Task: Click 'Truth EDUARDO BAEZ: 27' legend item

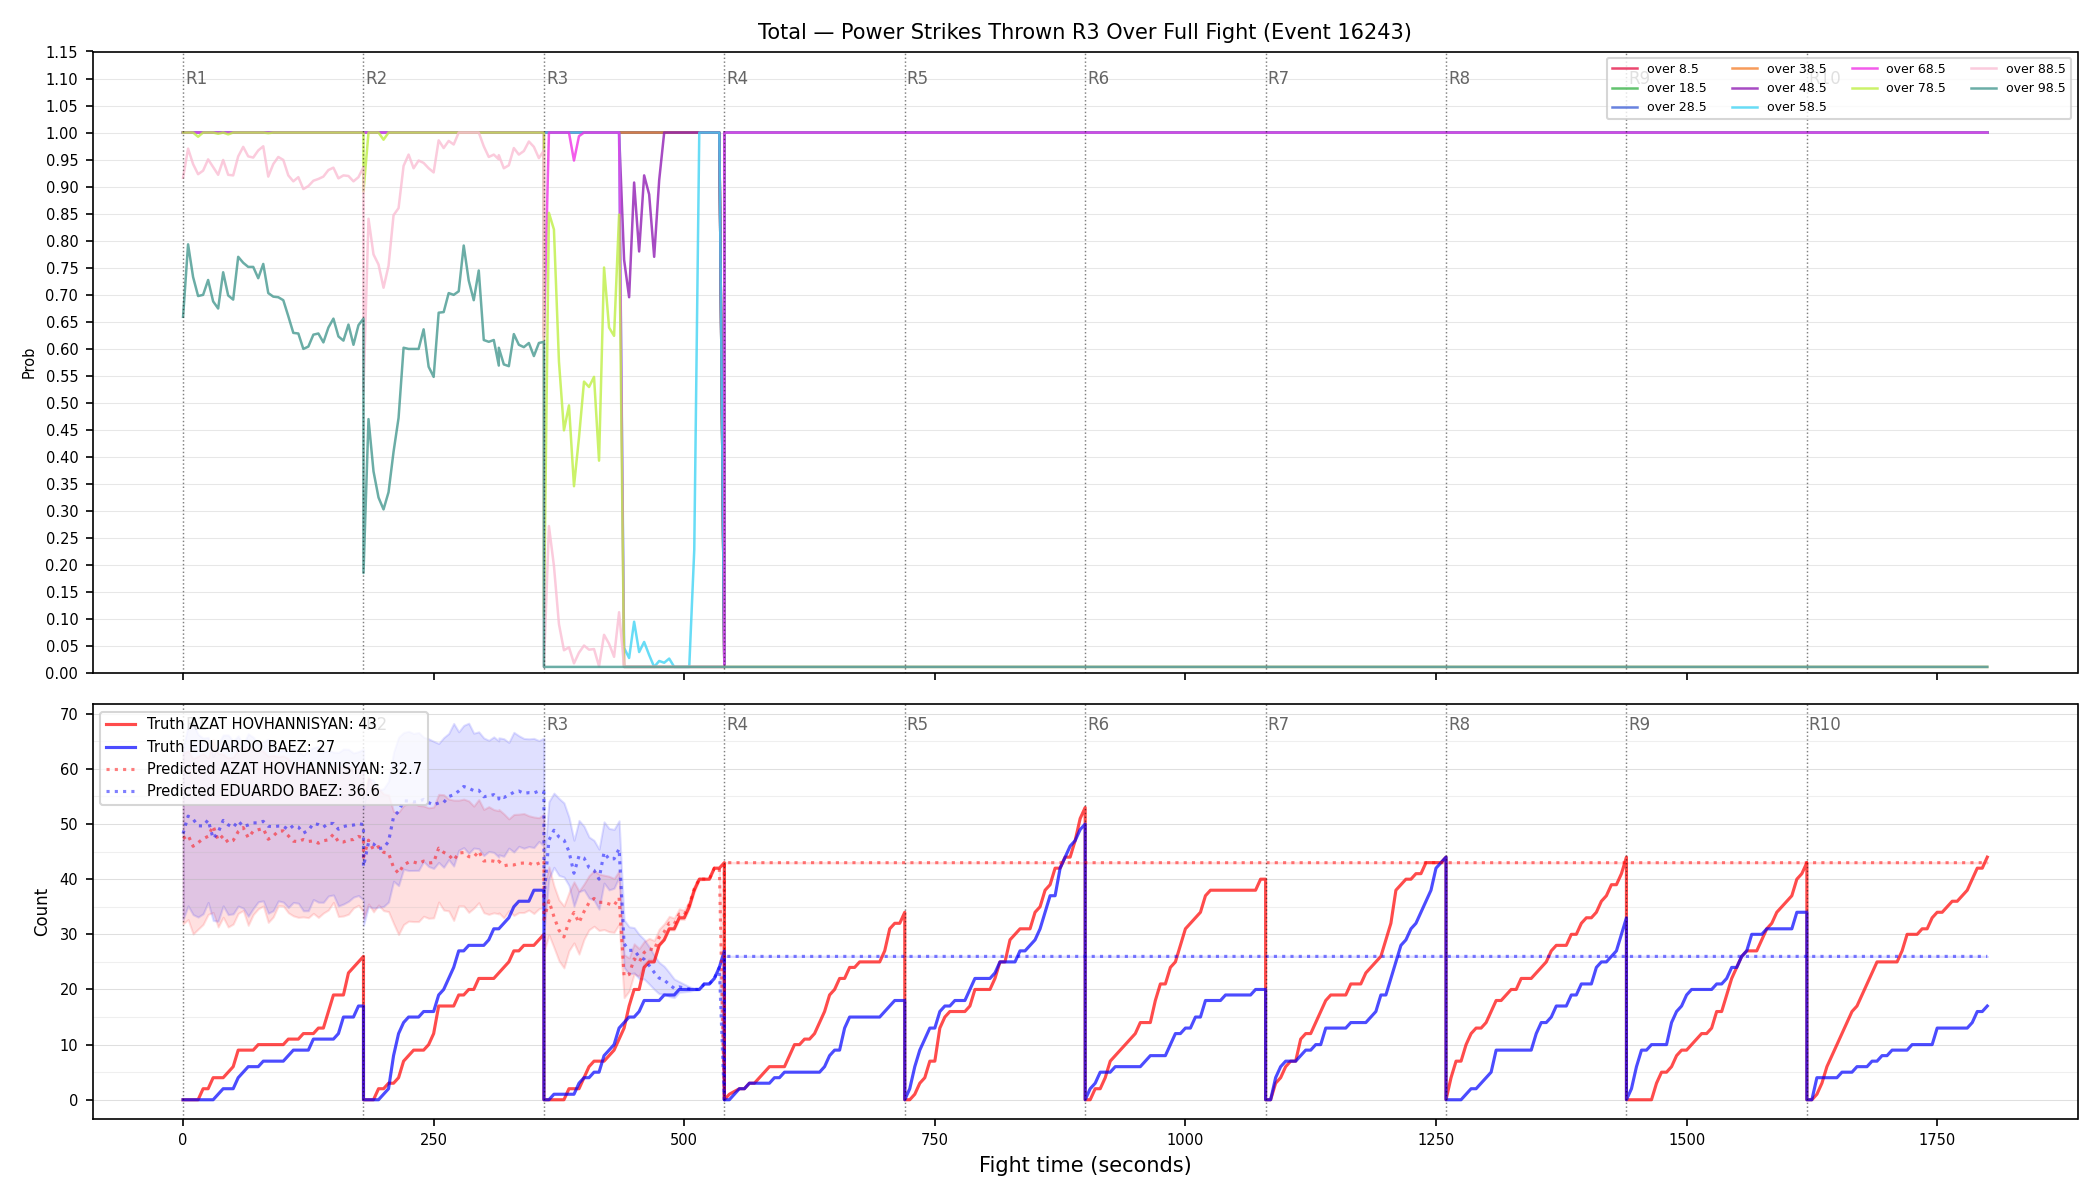Action: click(x=220, y=747)
